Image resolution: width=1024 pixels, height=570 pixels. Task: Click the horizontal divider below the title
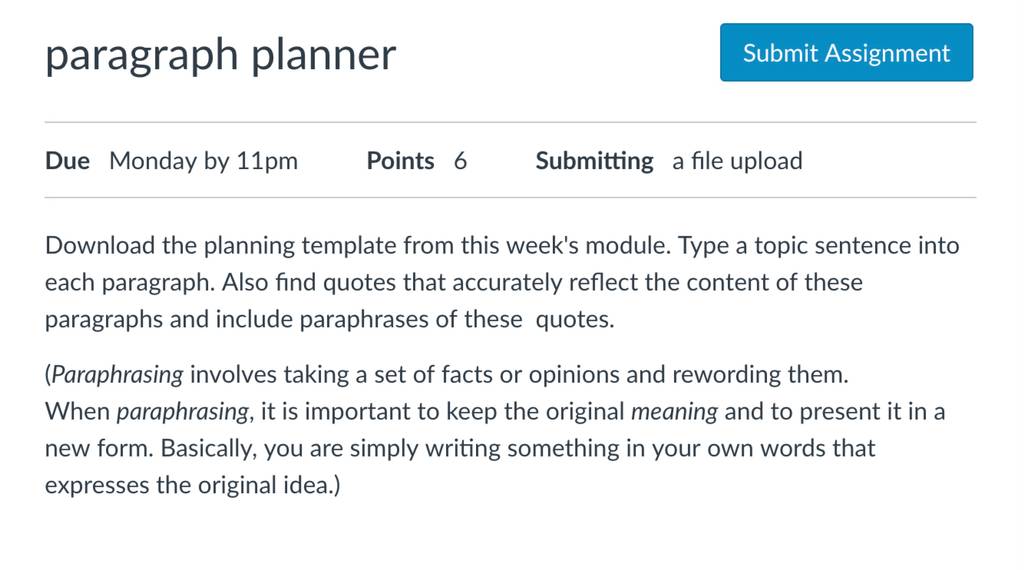point(510,122)
